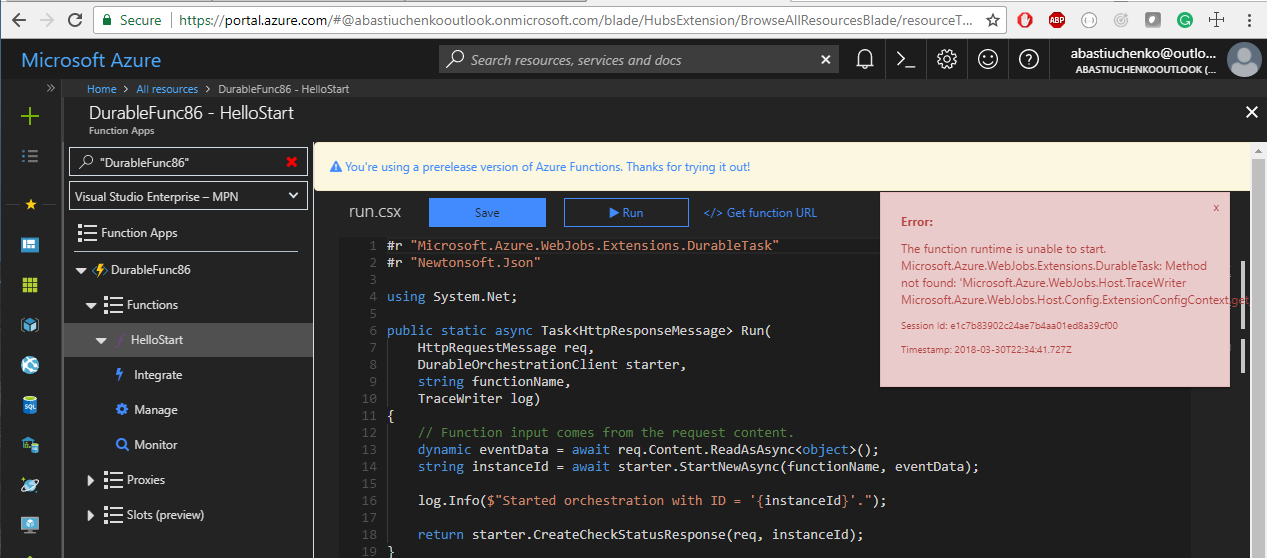Click the Get function URL link
Viewport: 1267px width, 558px height.
(x=760, y=213)
